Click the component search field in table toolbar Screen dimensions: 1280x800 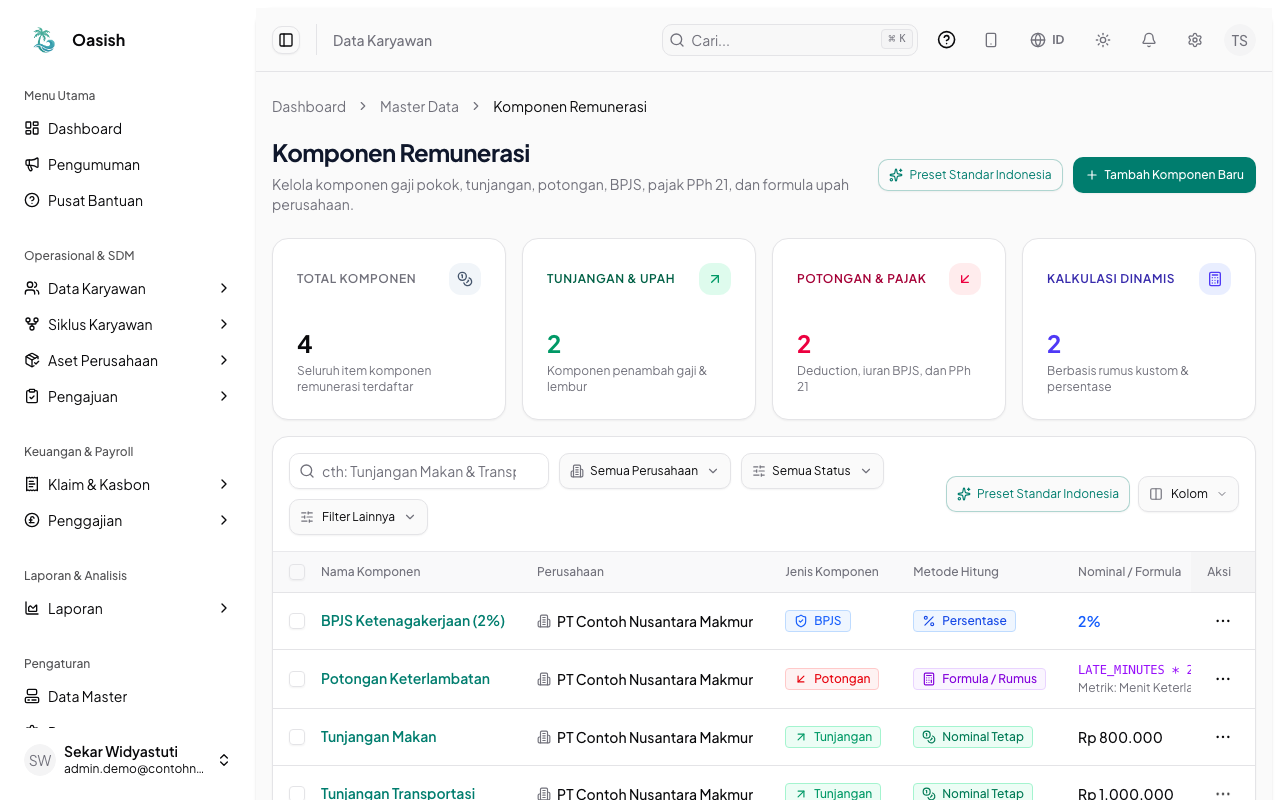point(419,471)
